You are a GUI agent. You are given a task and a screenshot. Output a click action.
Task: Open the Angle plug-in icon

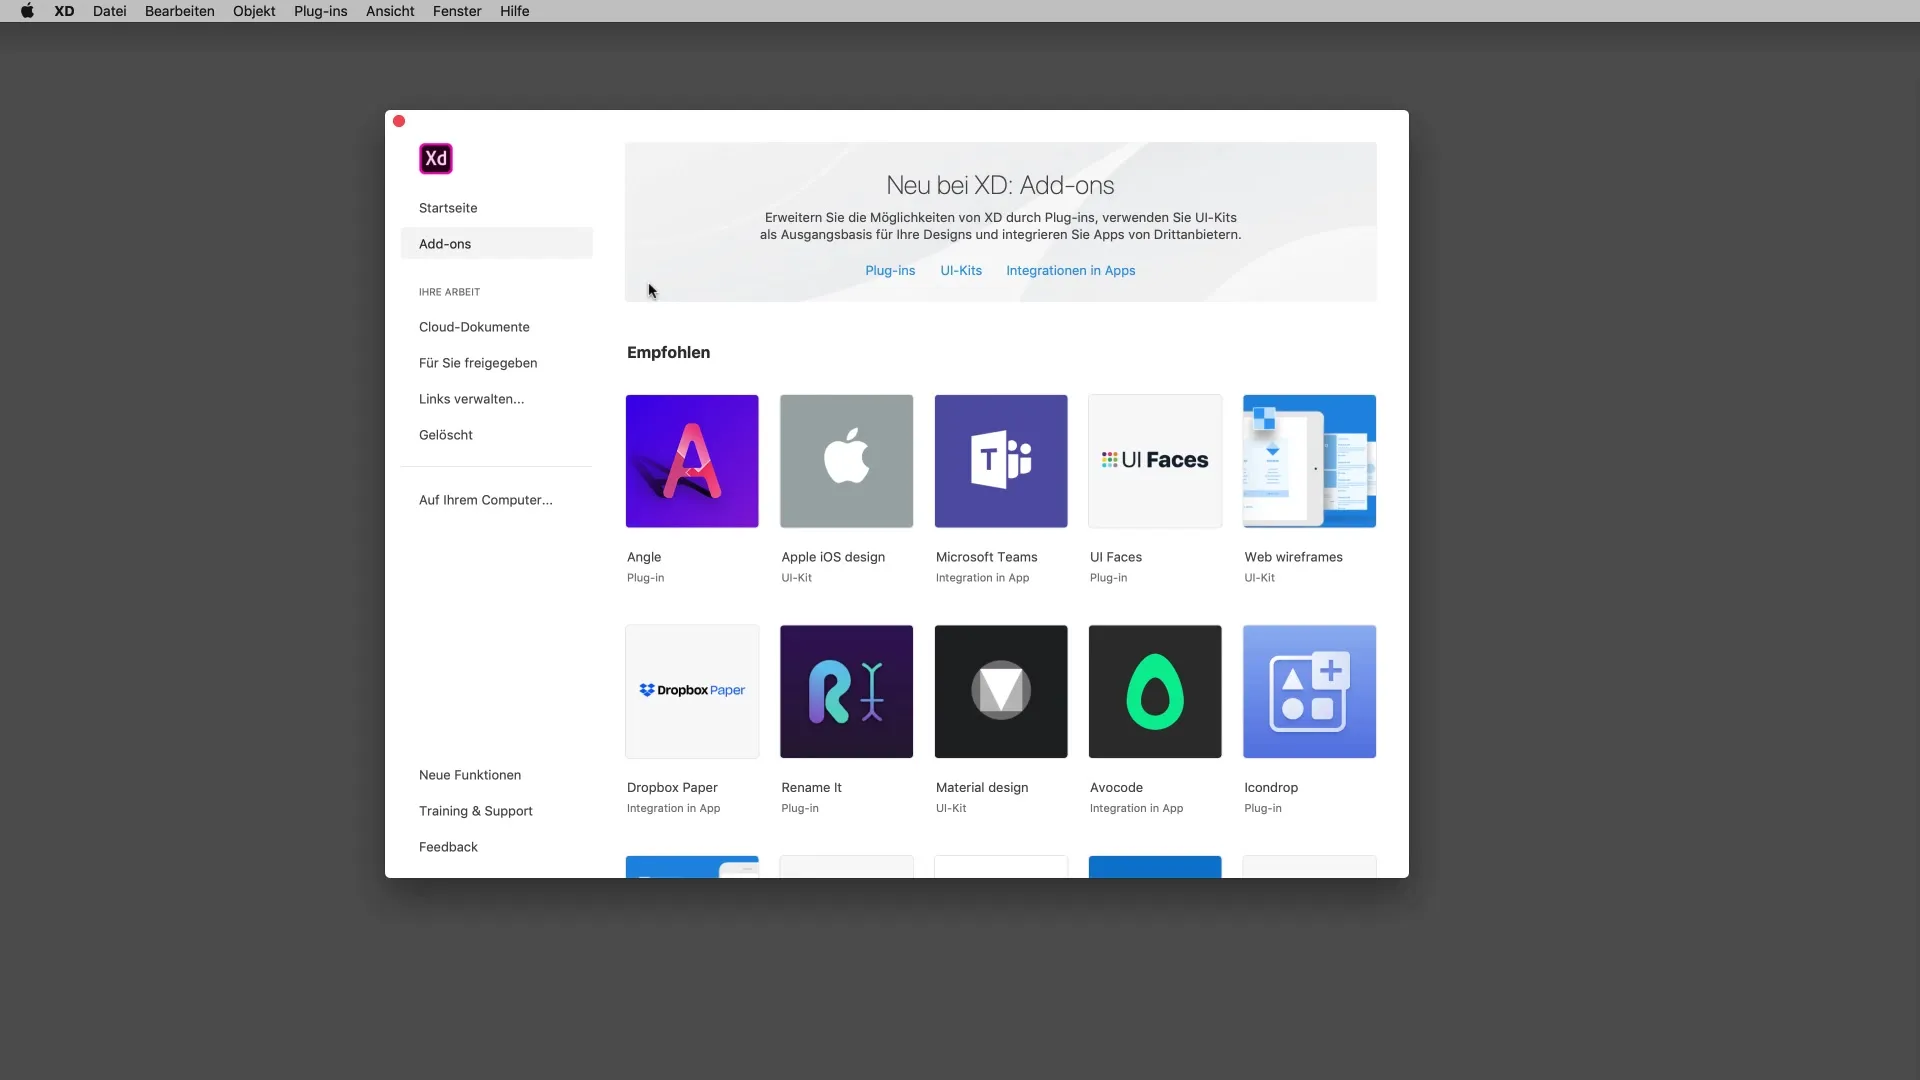coord(692,461)
